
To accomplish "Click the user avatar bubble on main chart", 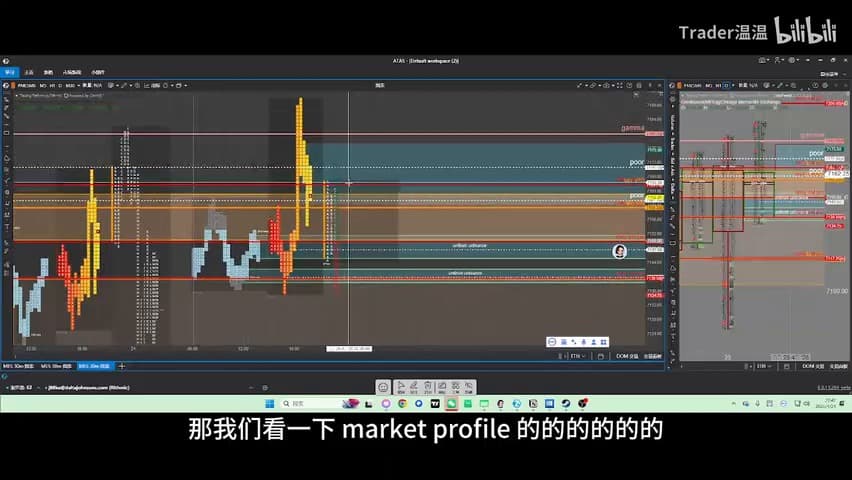I will click(x=619, y=251).
